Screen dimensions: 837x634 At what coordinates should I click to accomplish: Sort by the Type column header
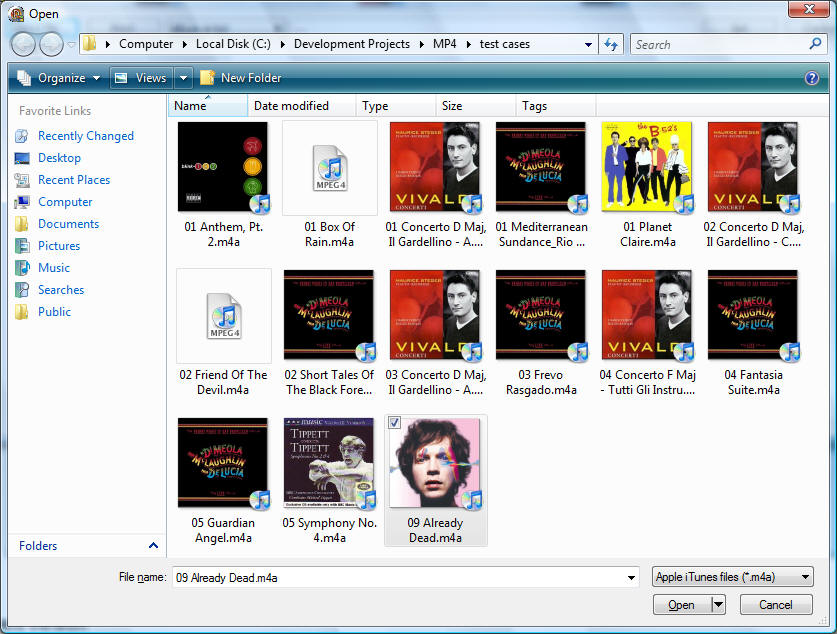pos(396,106)
